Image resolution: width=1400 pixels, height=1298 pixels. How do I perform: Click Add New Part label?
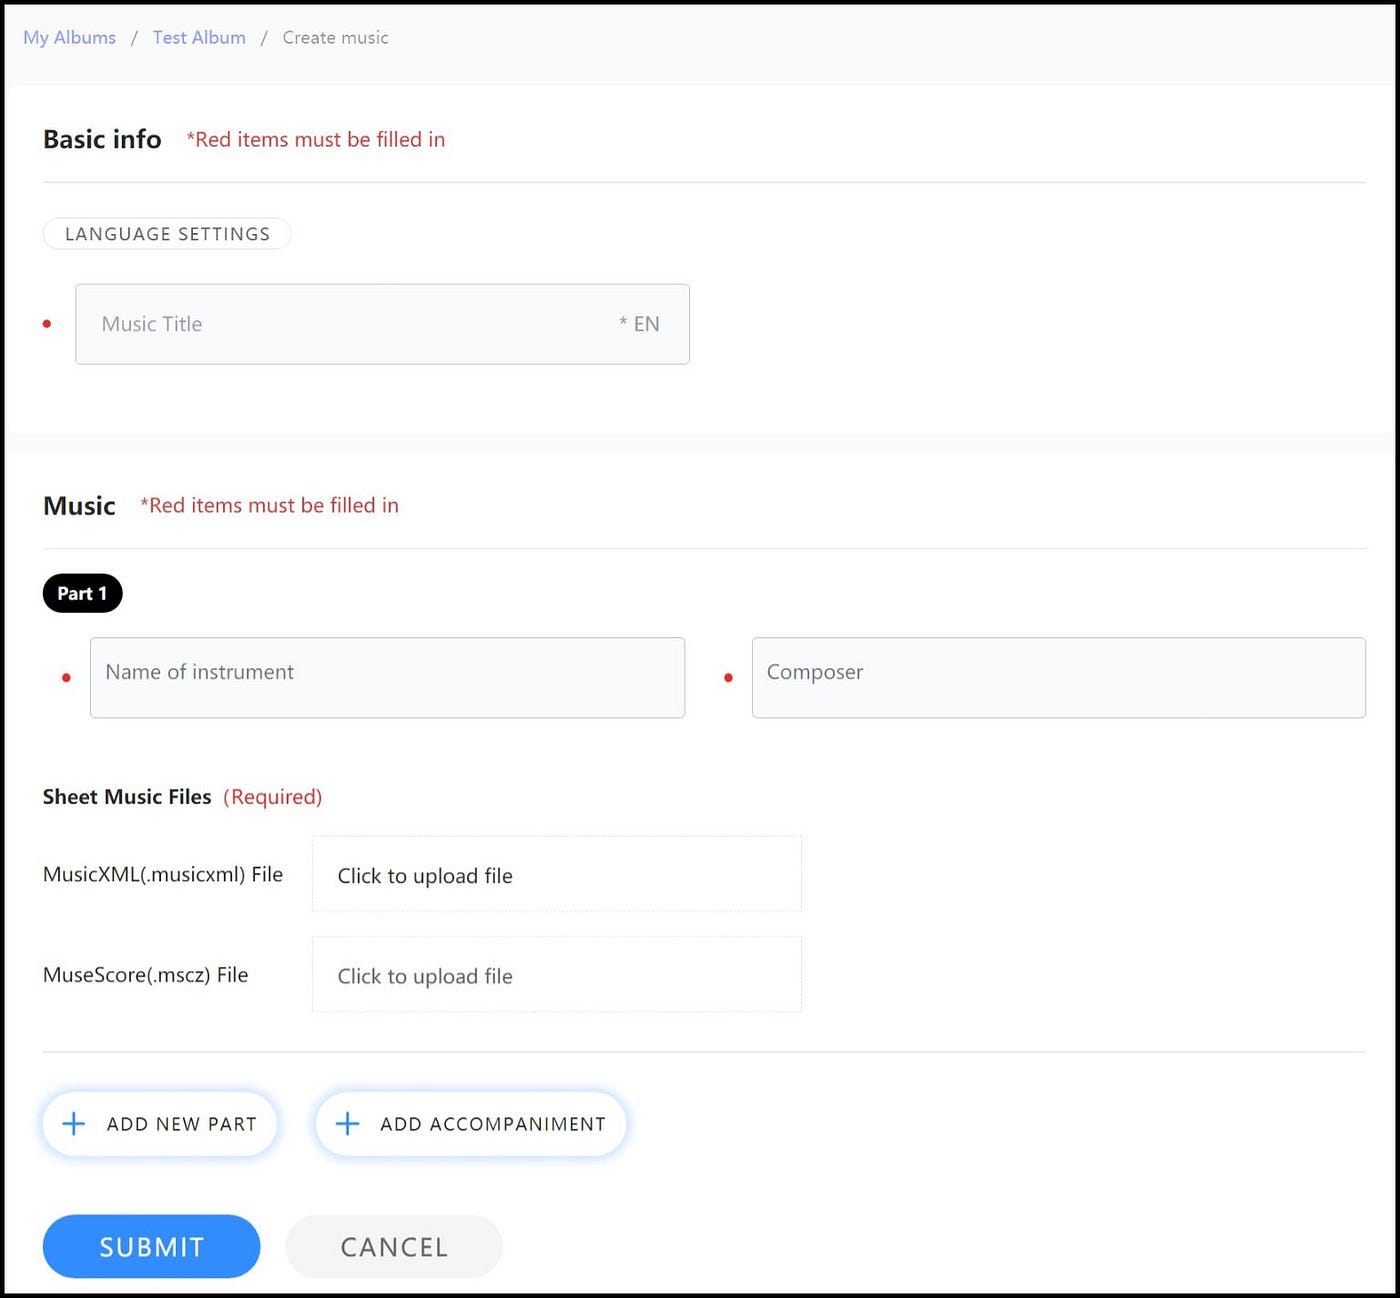click(x=181, y=1124)
